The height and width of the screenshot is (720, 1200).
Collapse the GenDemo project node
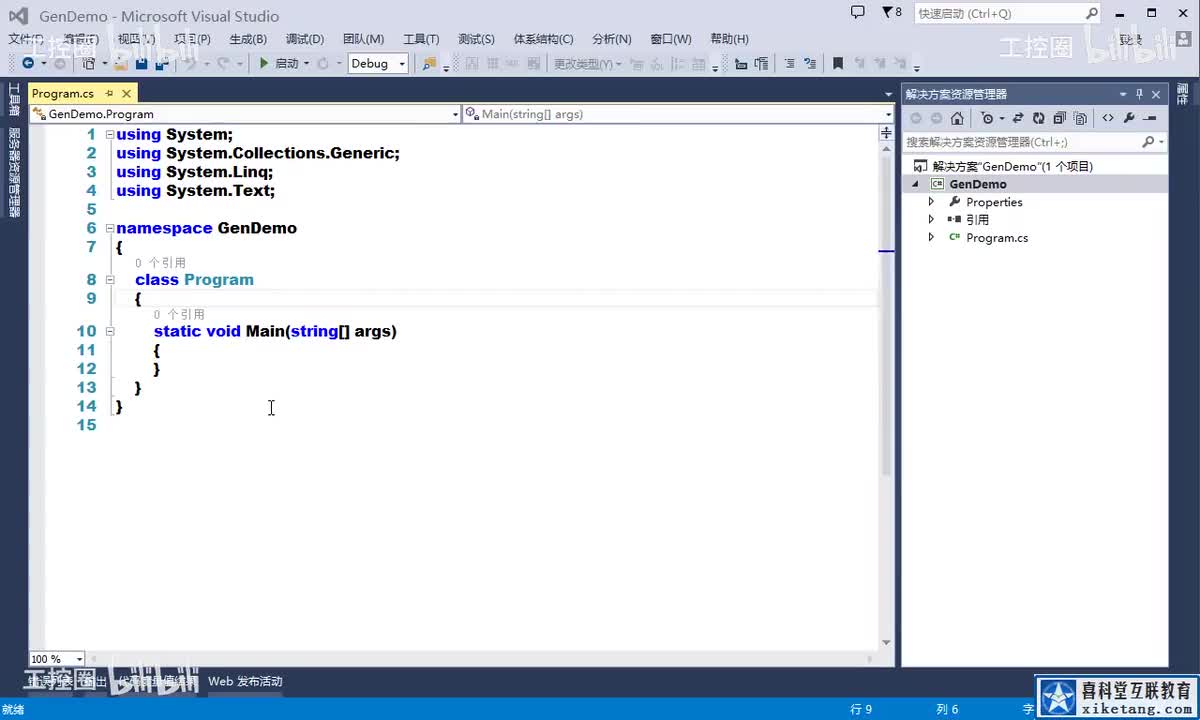[914, 184]
